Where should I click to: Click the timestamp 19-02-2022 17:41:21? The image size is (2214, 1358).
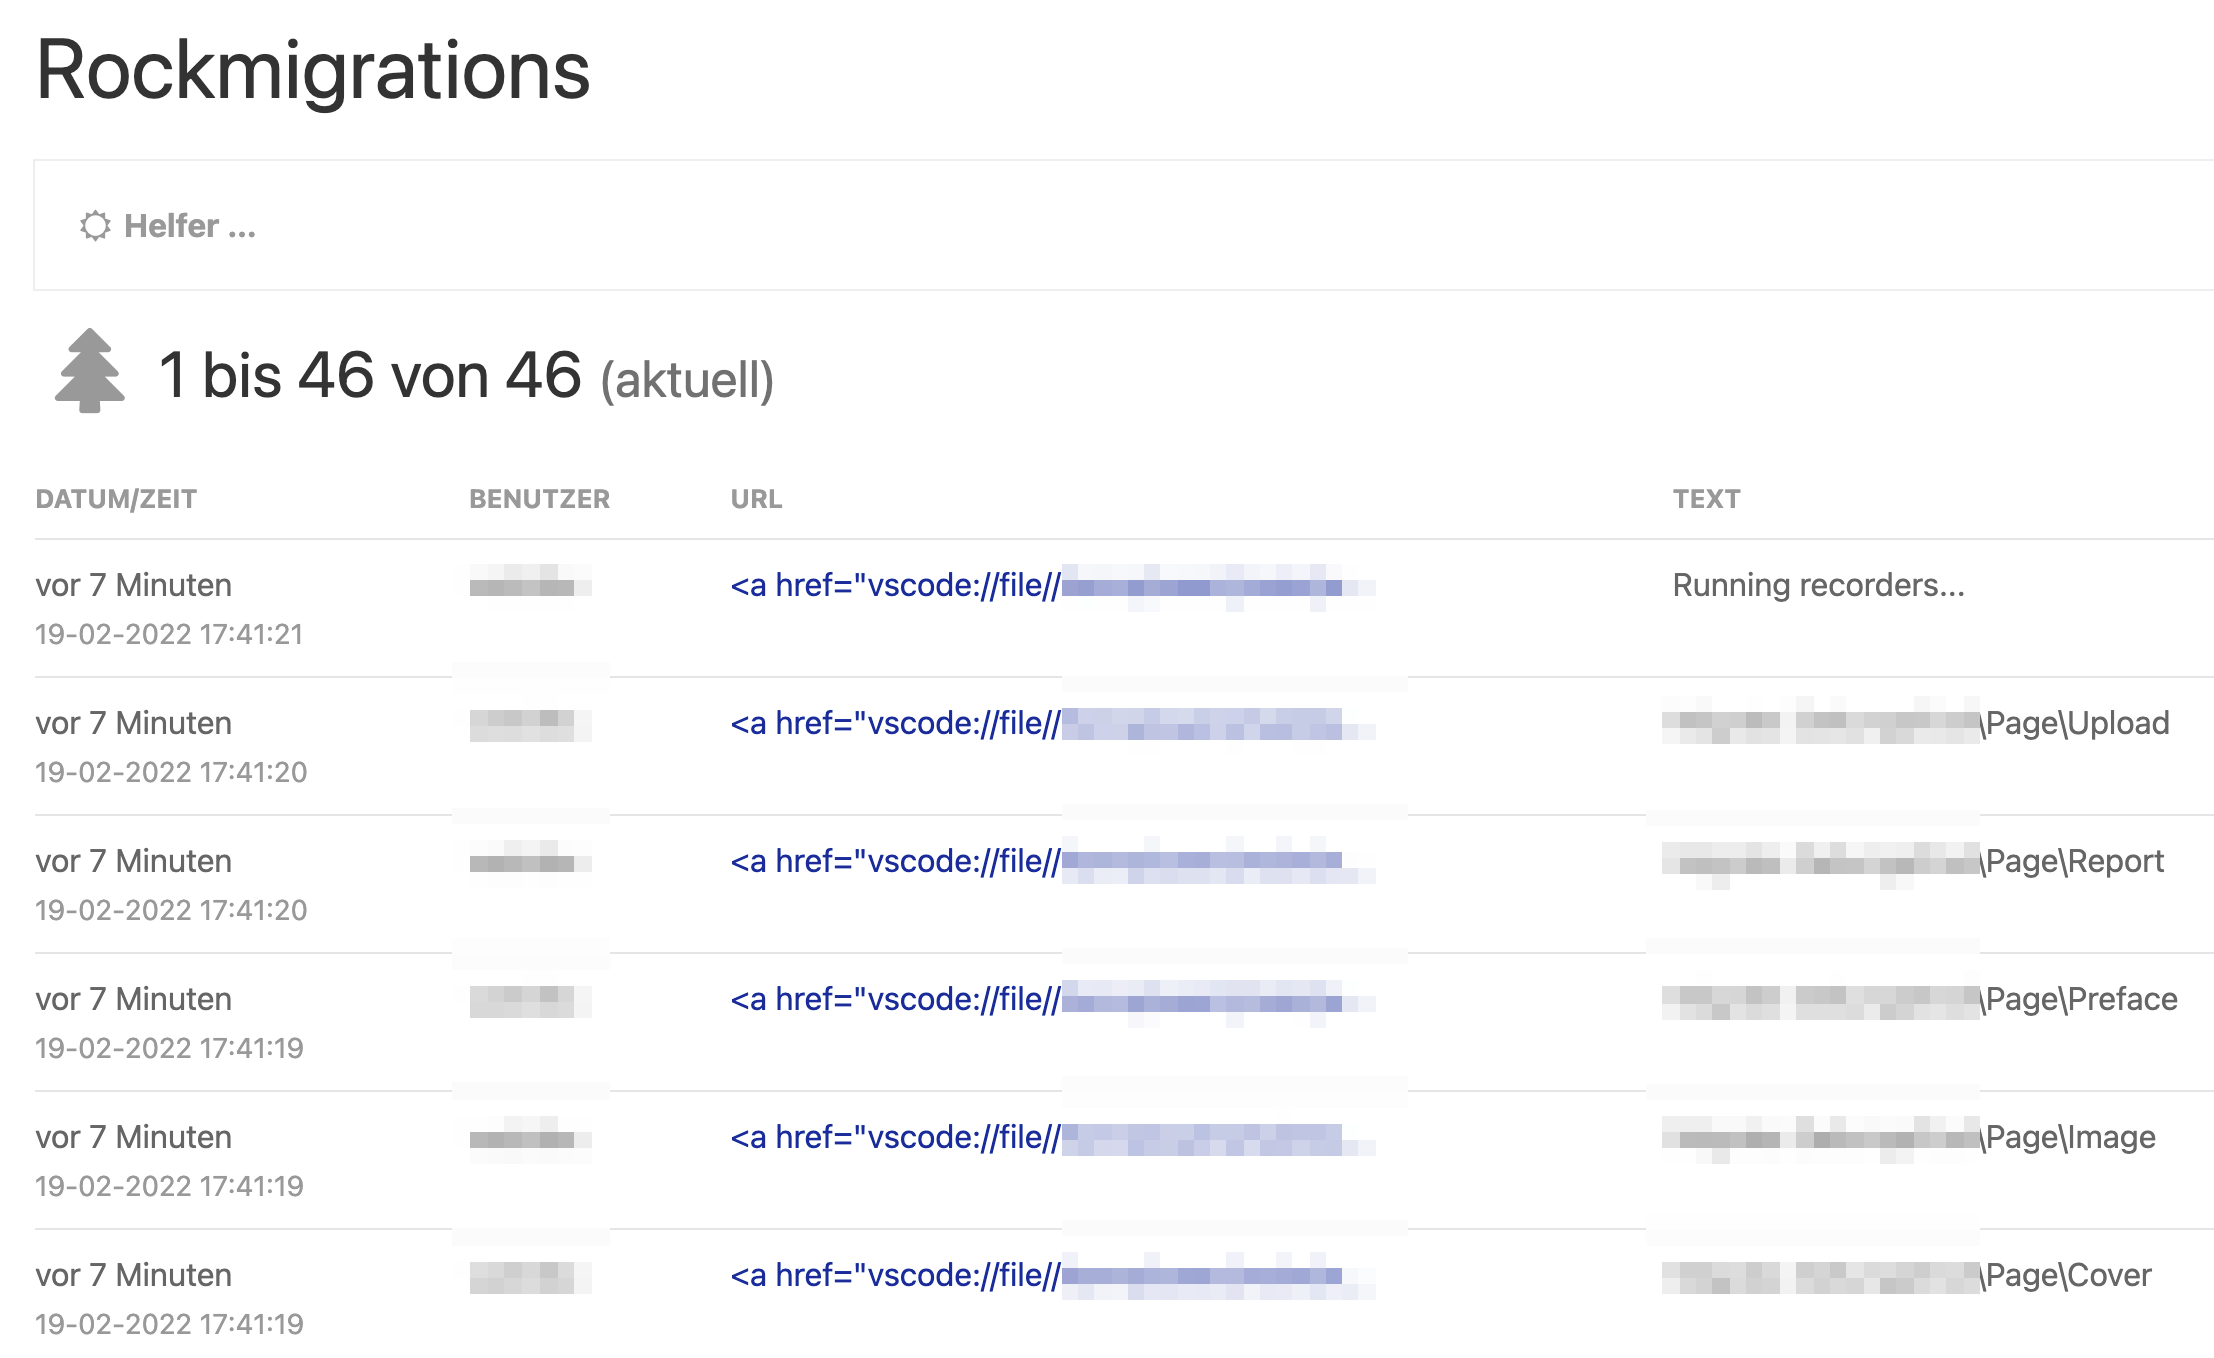point(170,634)
